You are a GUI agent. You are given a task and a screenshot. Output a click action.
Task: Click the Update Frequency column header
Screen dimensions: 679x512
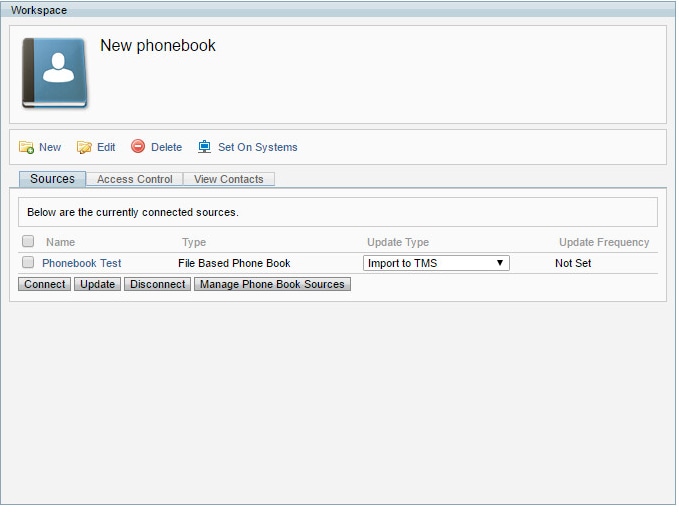(604, 242)
